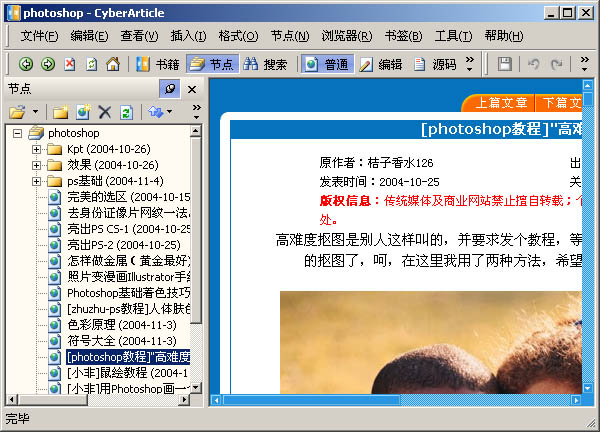Open the 浏览器(R) menu
Screen dimensions: 600x432
(347, 36)
